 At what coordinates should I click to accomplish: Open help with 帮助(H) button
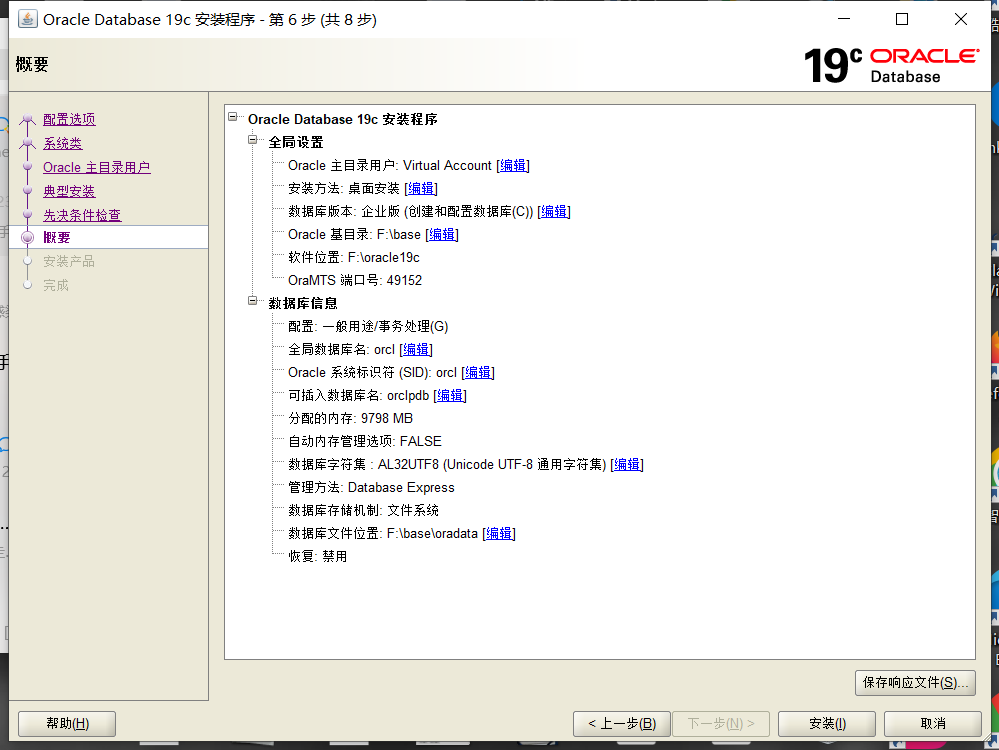[67, 724]
